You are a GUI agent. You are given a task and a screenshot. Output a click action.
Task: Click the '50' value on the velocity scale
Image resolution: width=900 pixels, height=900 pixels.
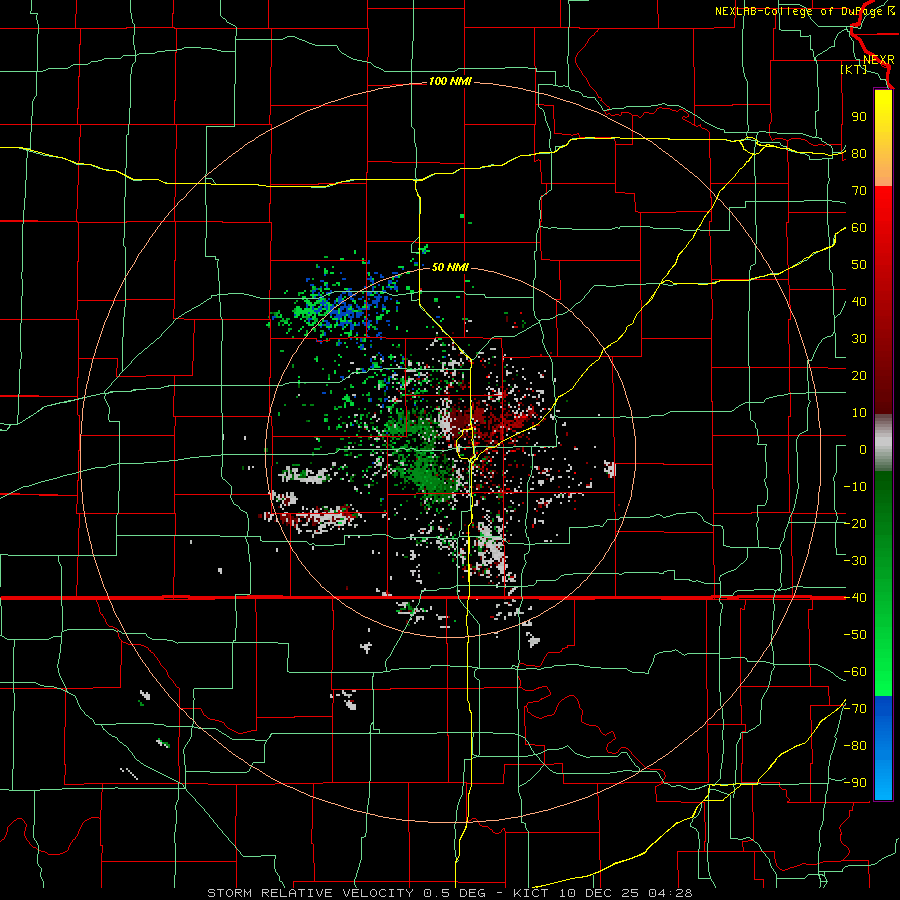tap(859, 265)
